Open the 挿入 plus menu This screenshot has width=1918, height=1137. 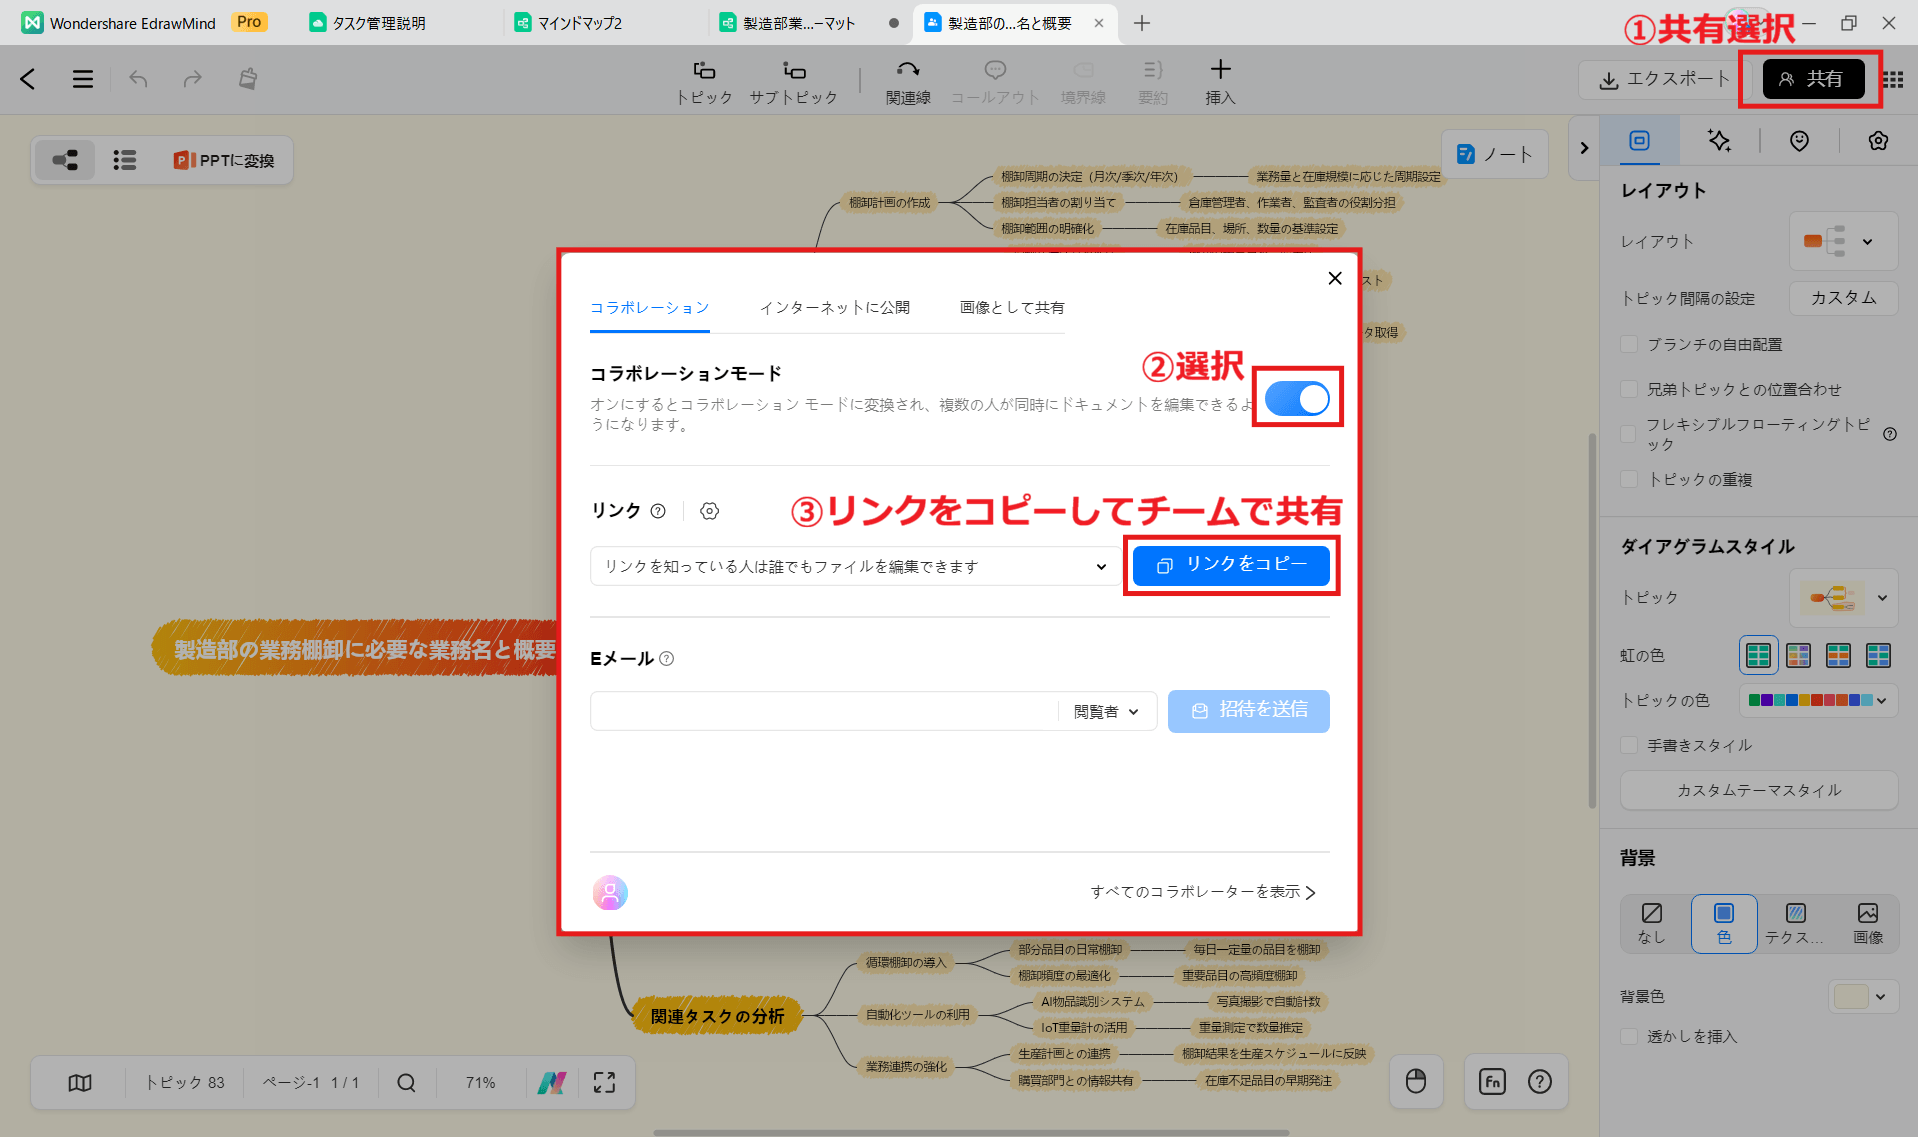tap(1220, 82)
